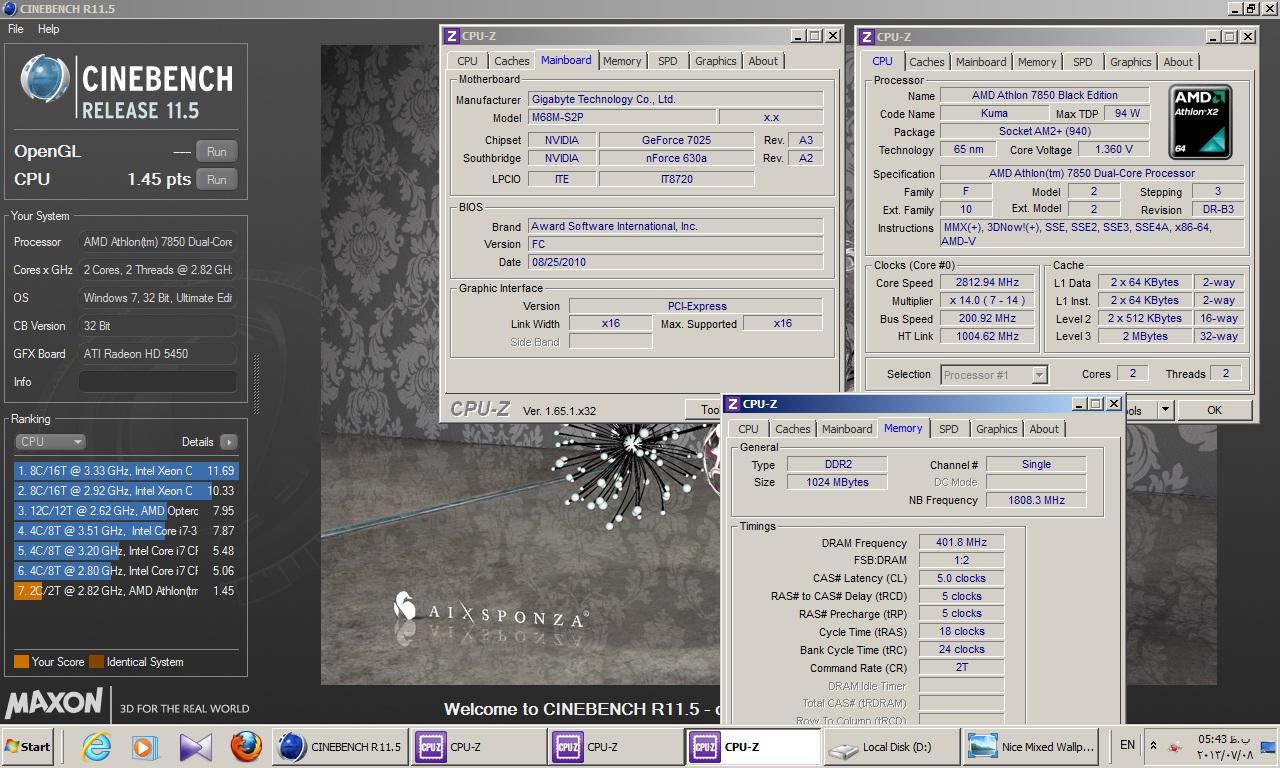Switch to the highlighted CPU-Z taskbar button
1280x768 pixels.
[x=752, y=746]
